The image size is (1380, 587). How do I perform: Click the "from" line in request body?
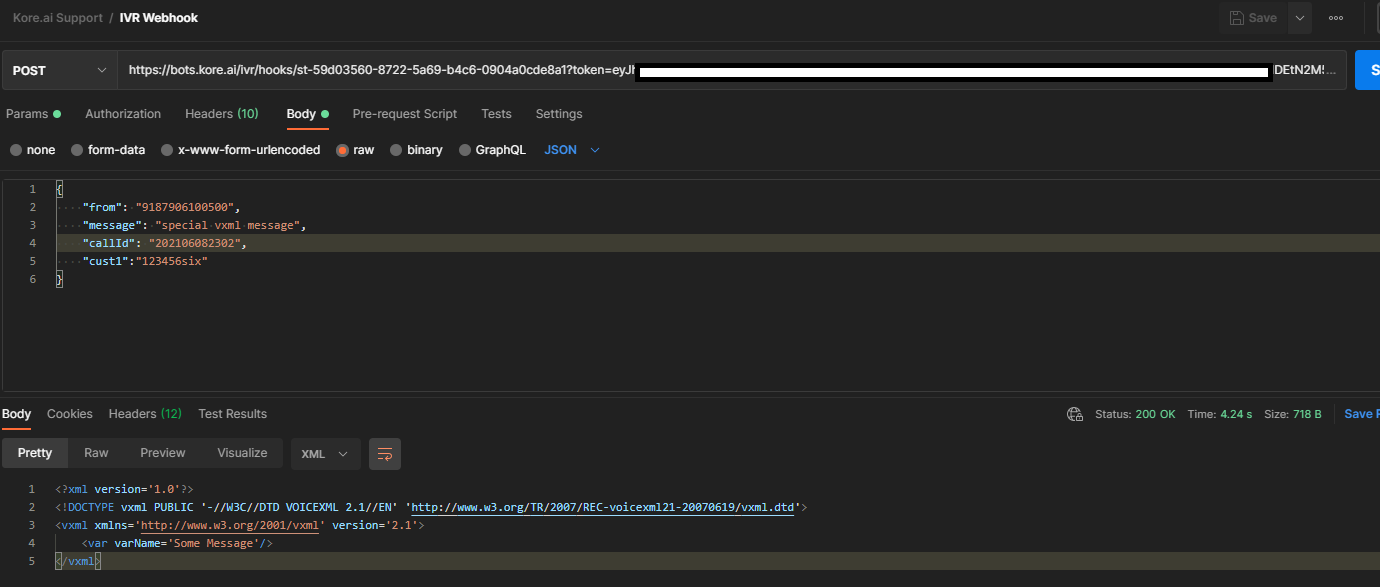coord(162,207)
